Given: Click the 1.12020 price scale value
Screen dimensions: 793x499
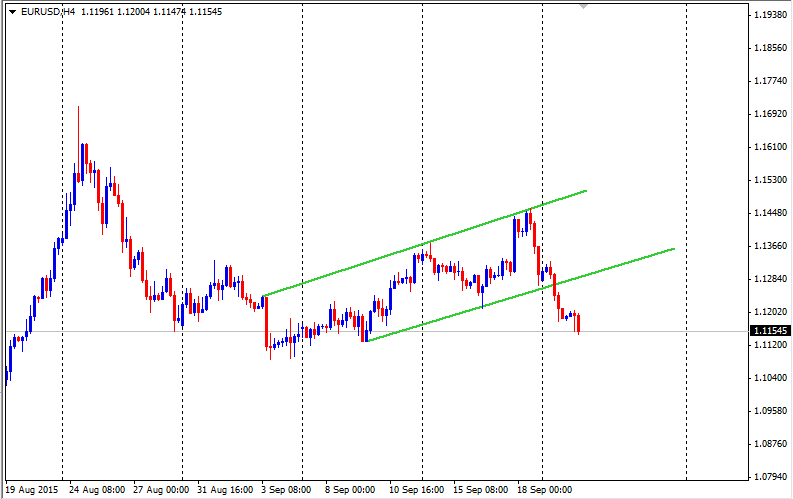Looking at the screenshot, I should pyautogui.click(x=770, y=312).
